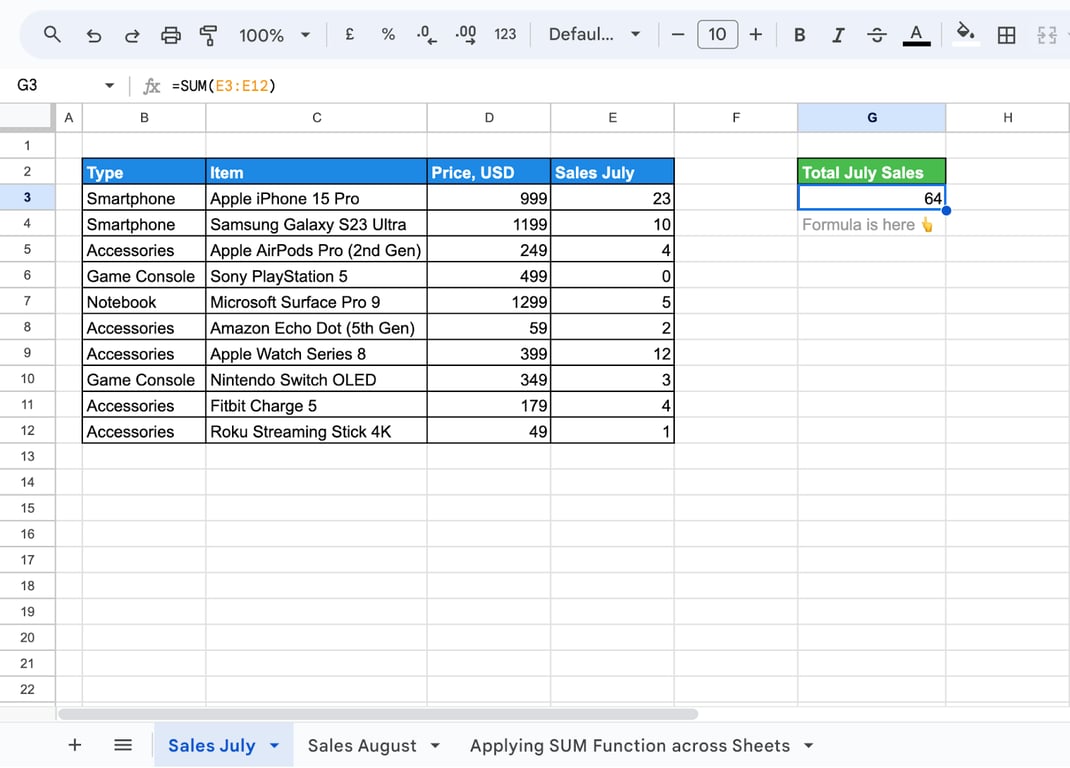1070x768 pixels.
Task: Click the redo arrow icon
Action: pos(132,35)
